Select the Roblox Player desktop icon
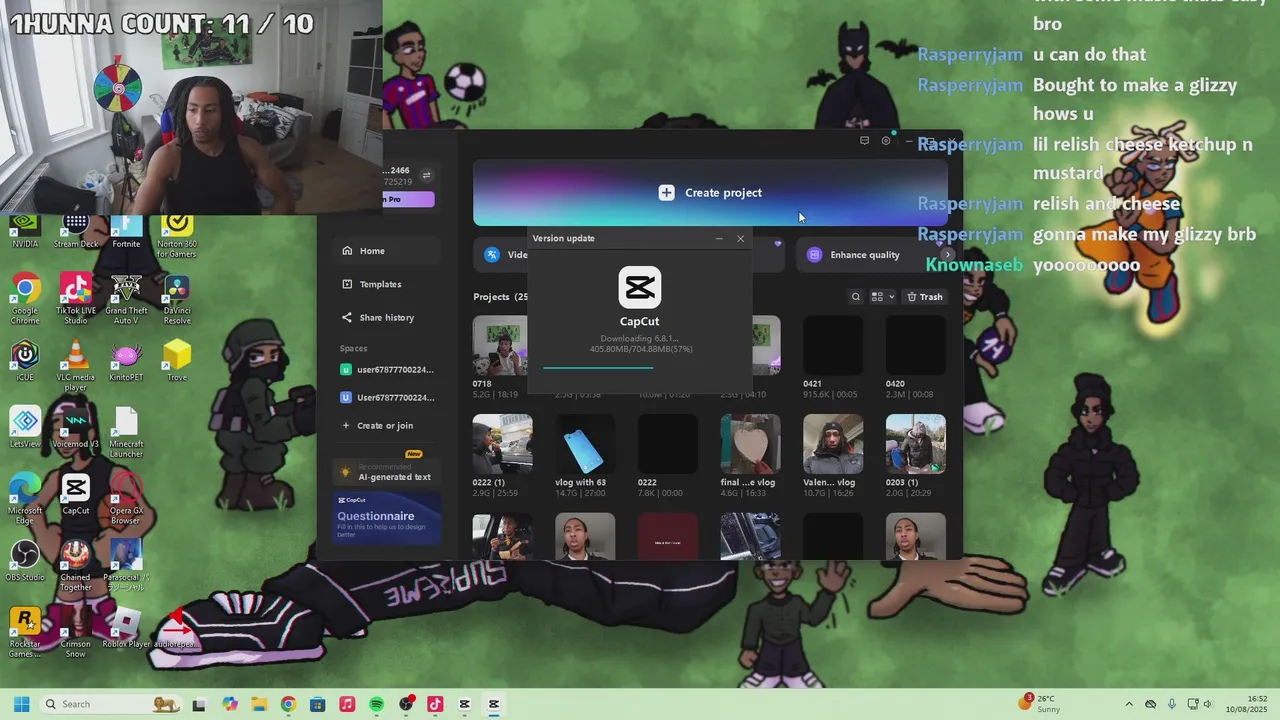 126,628
